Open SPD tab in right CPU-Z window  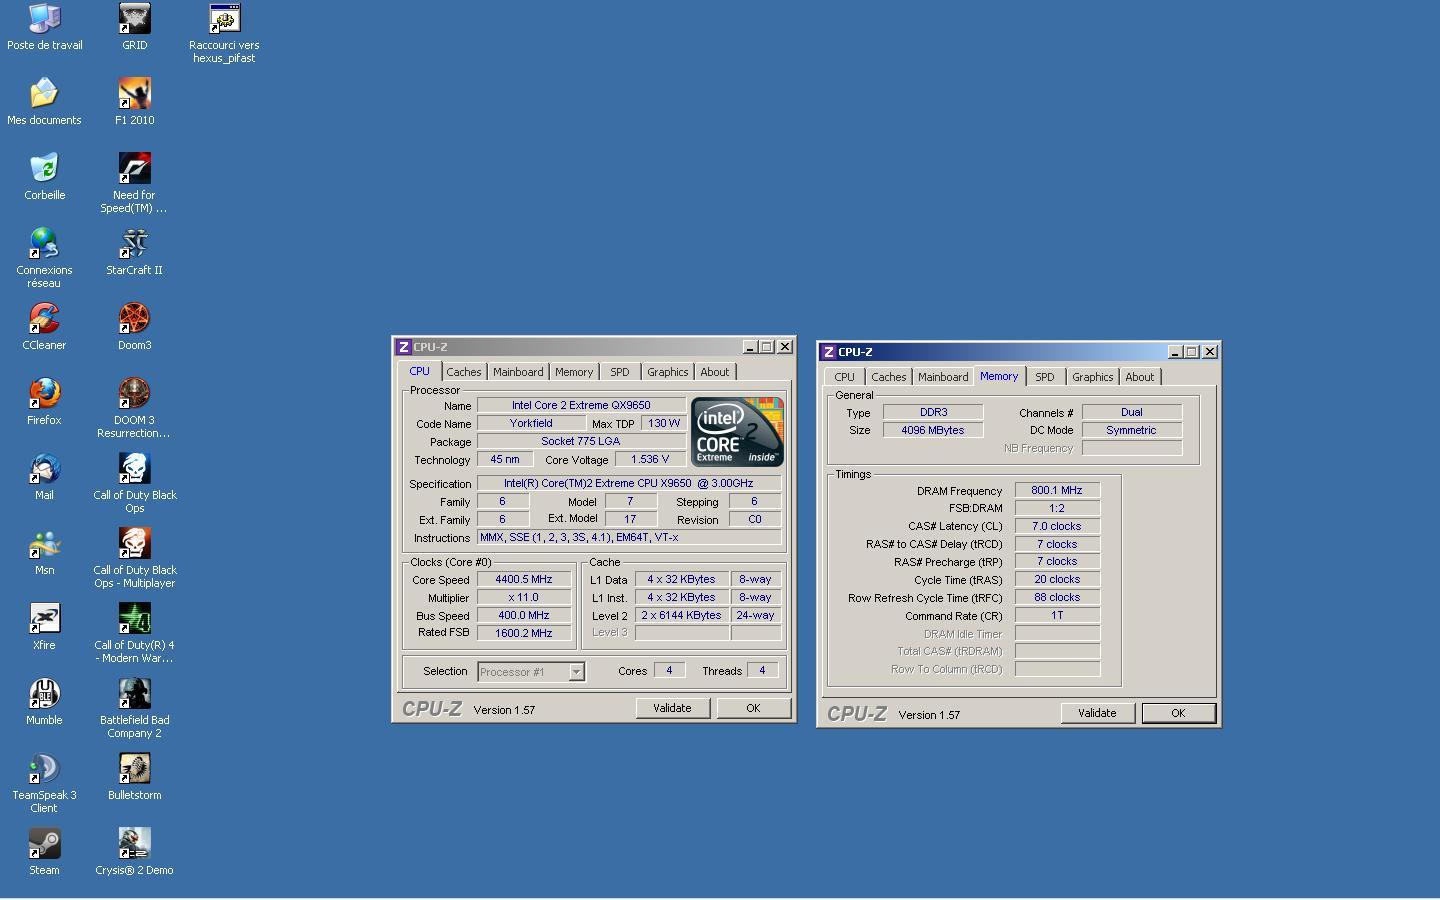(x=1045, y=377)
